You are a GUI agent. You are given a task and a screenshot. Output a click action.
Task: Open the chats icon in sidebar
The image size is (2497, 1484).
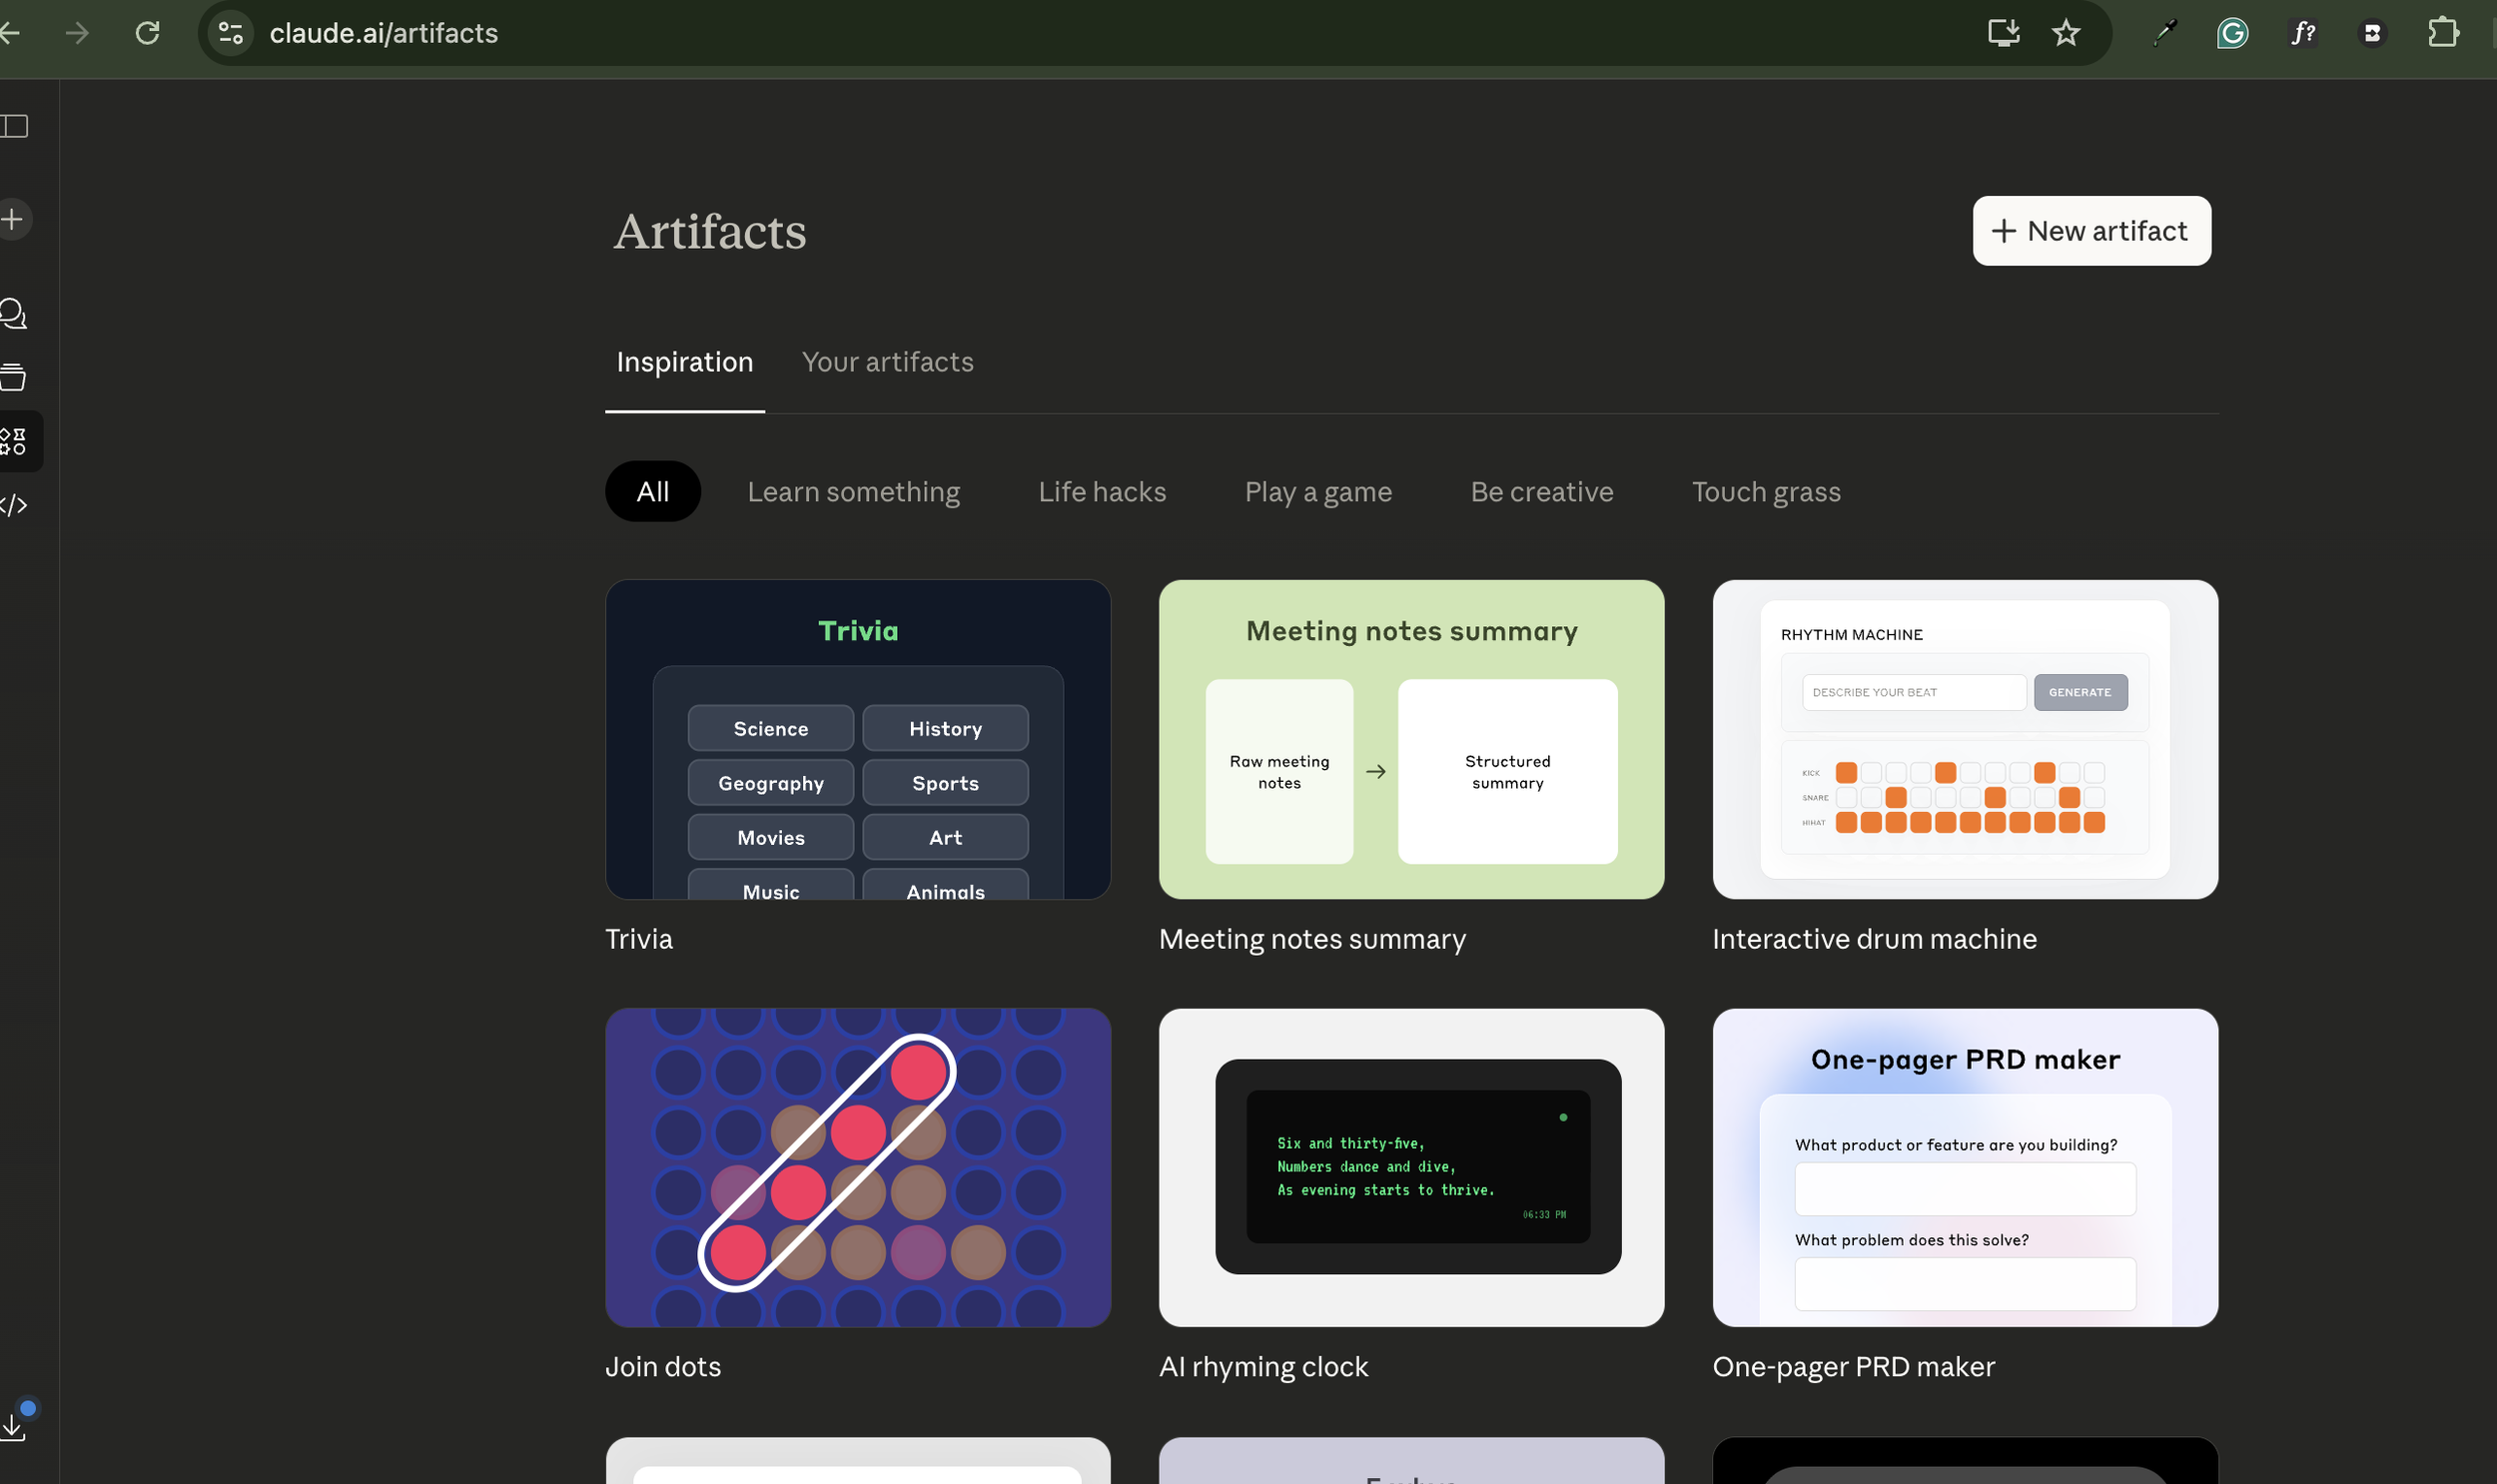pos(14,314)
